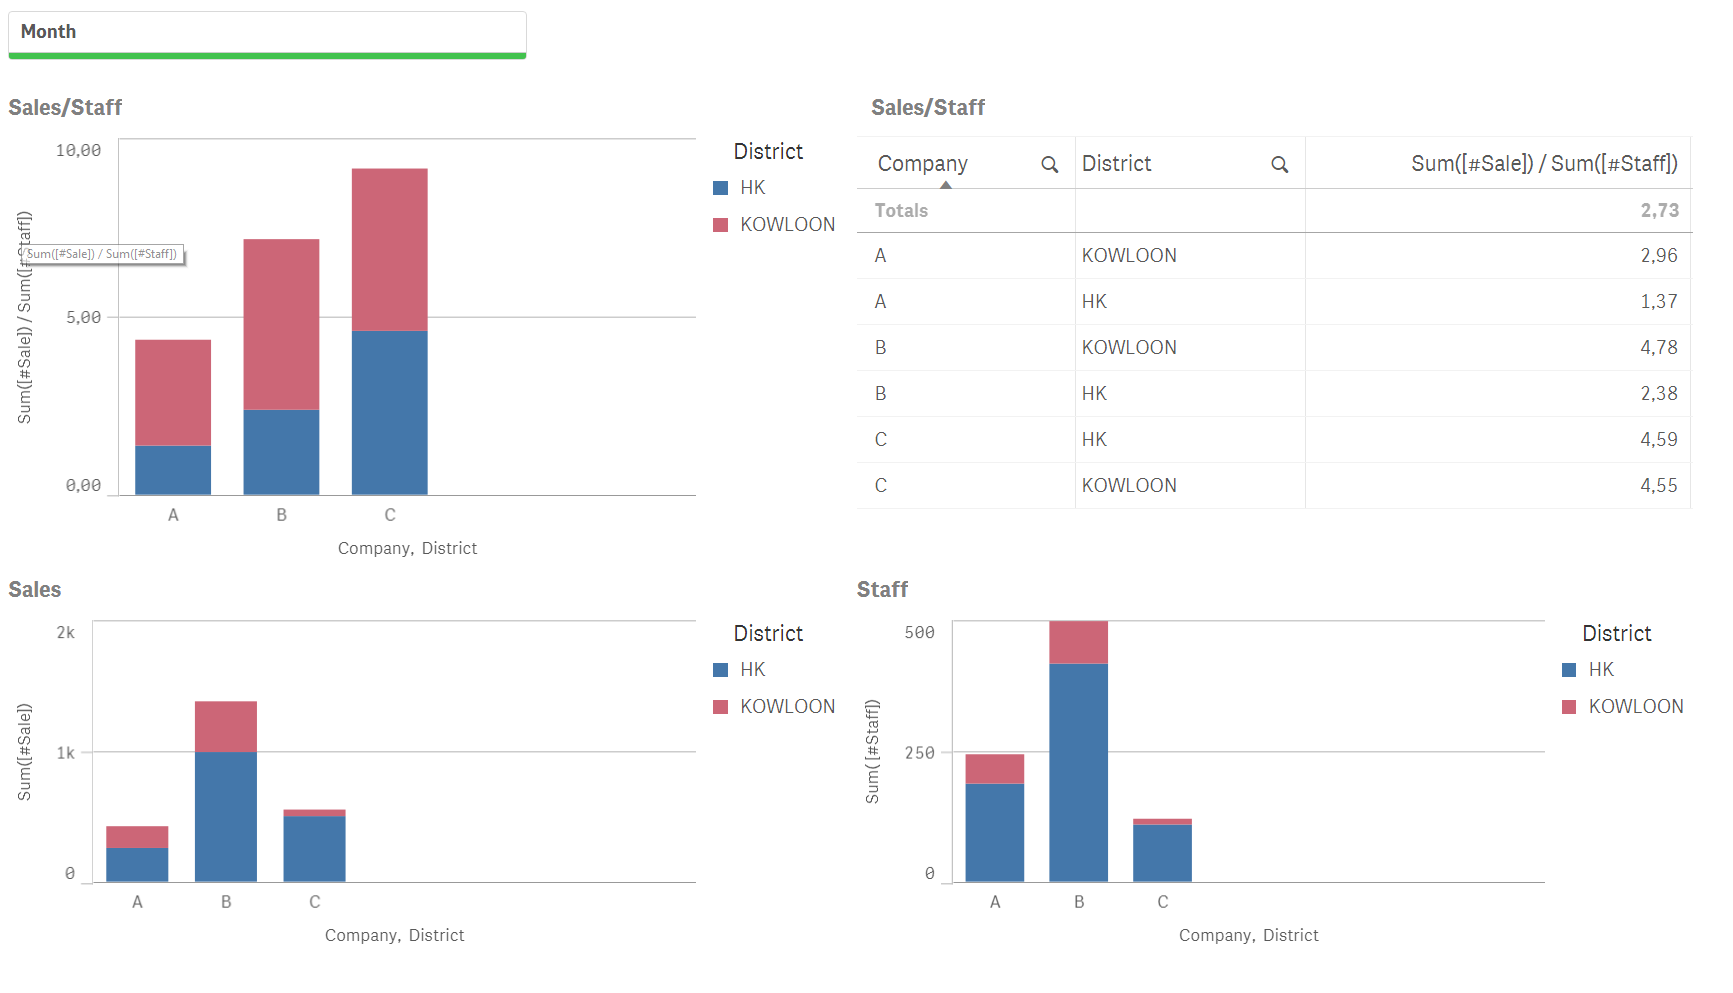This screenshot has height=993, width=1733.
Task: Click HK segment of bar B in Staff chart
Action: pos(1078,773)
